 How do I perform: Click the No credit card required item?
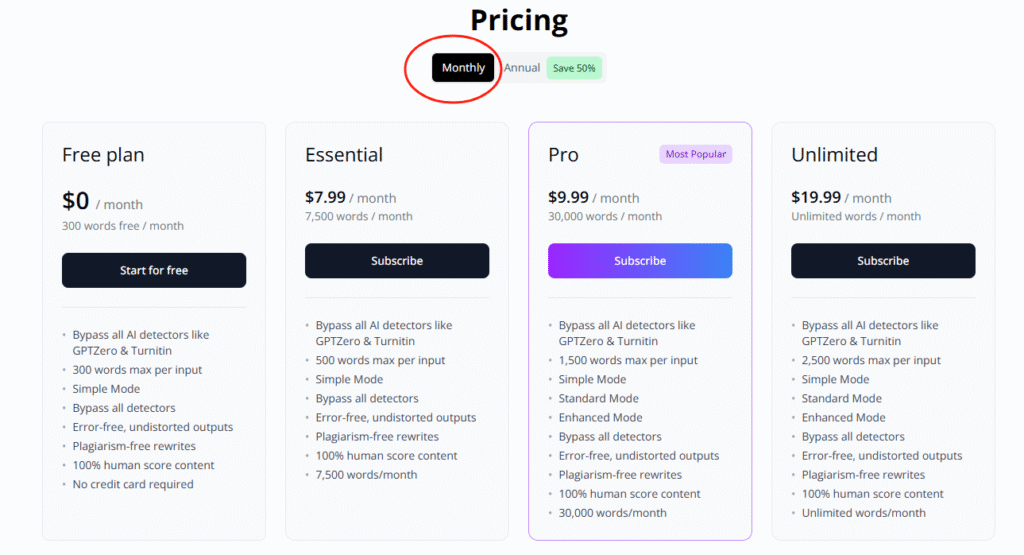tap(133, 484)
